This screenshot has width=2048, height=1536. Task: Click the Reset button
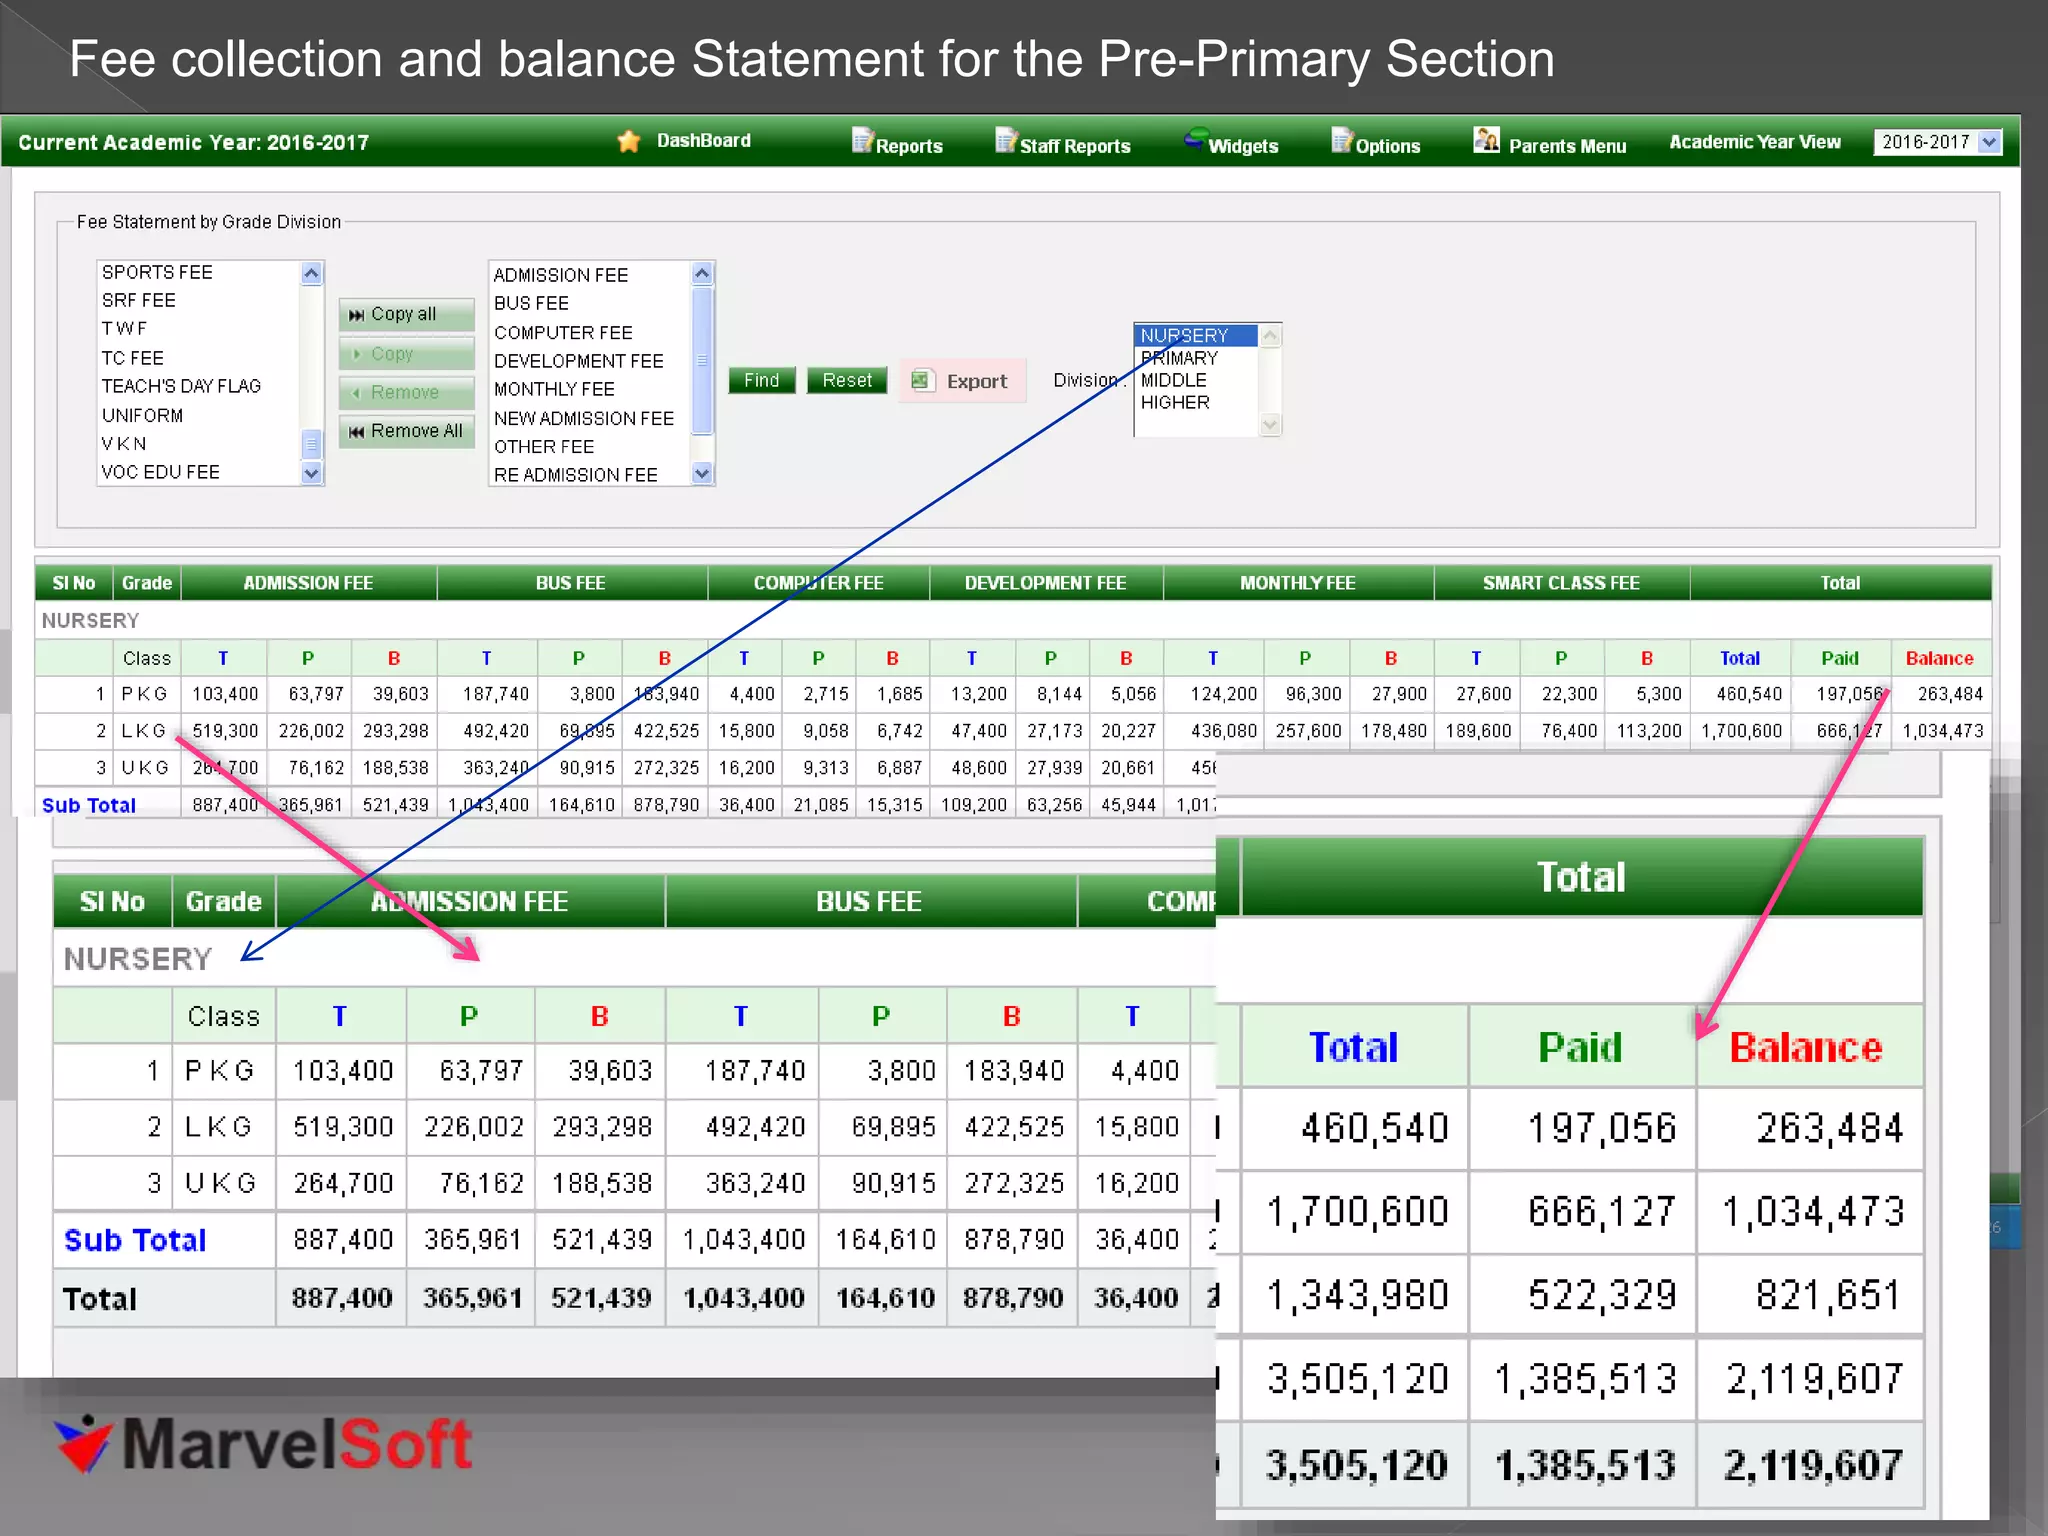847,380
